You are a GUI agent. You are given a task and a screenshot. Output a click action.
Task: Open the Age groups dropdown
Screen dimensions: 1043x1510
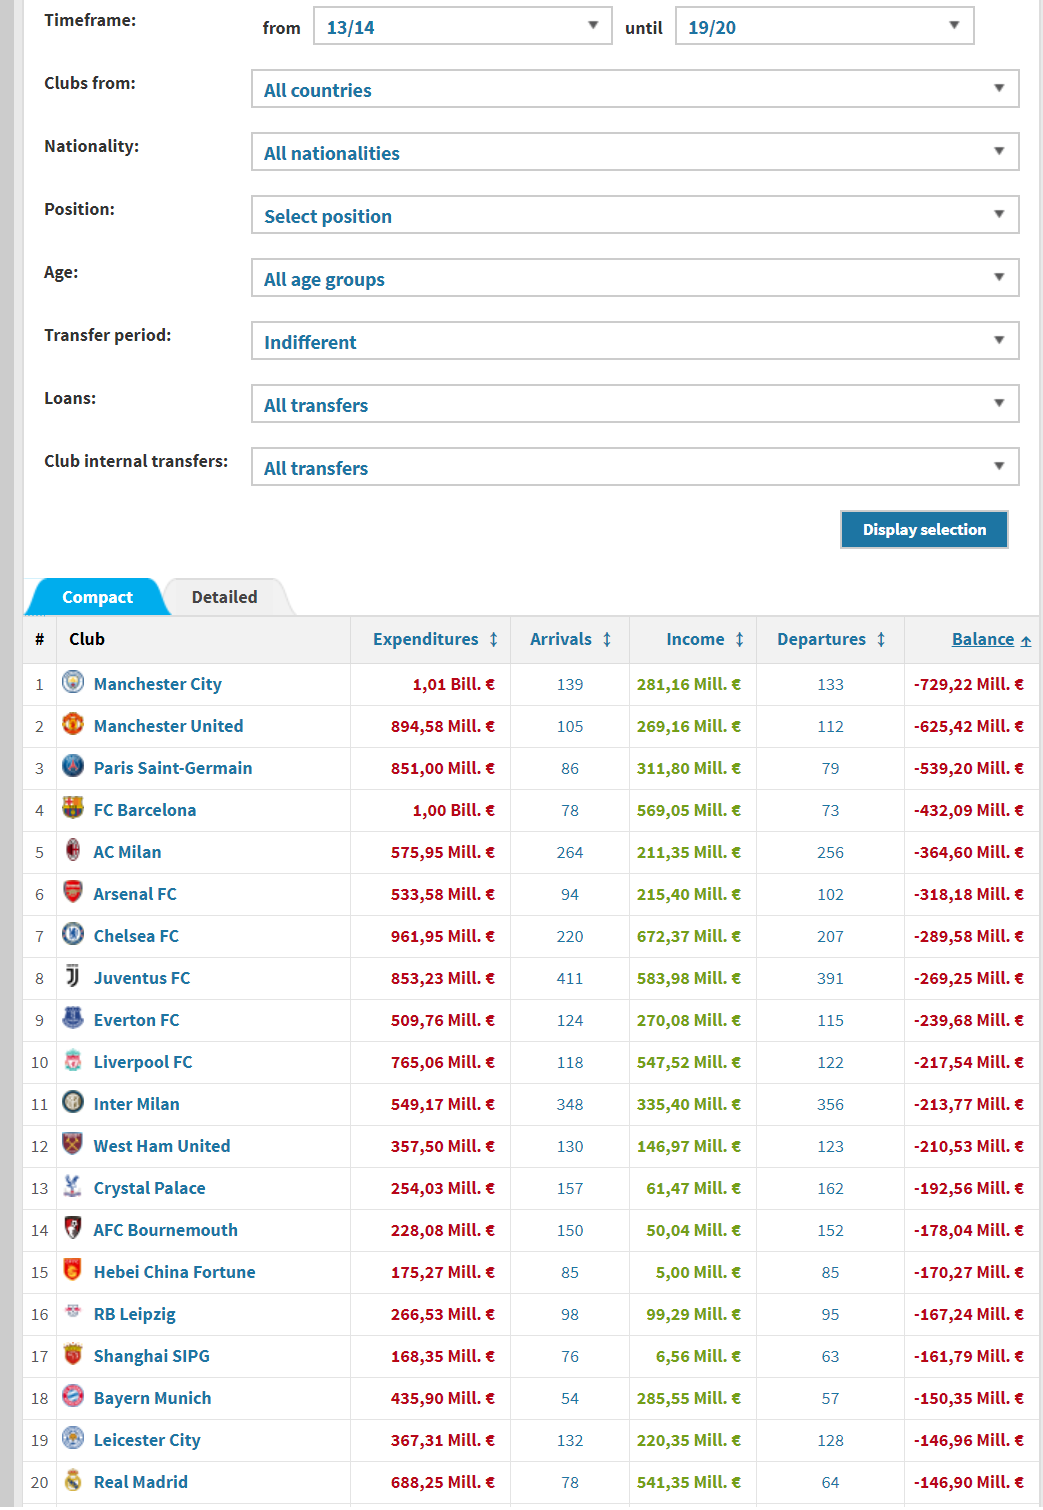635,278
